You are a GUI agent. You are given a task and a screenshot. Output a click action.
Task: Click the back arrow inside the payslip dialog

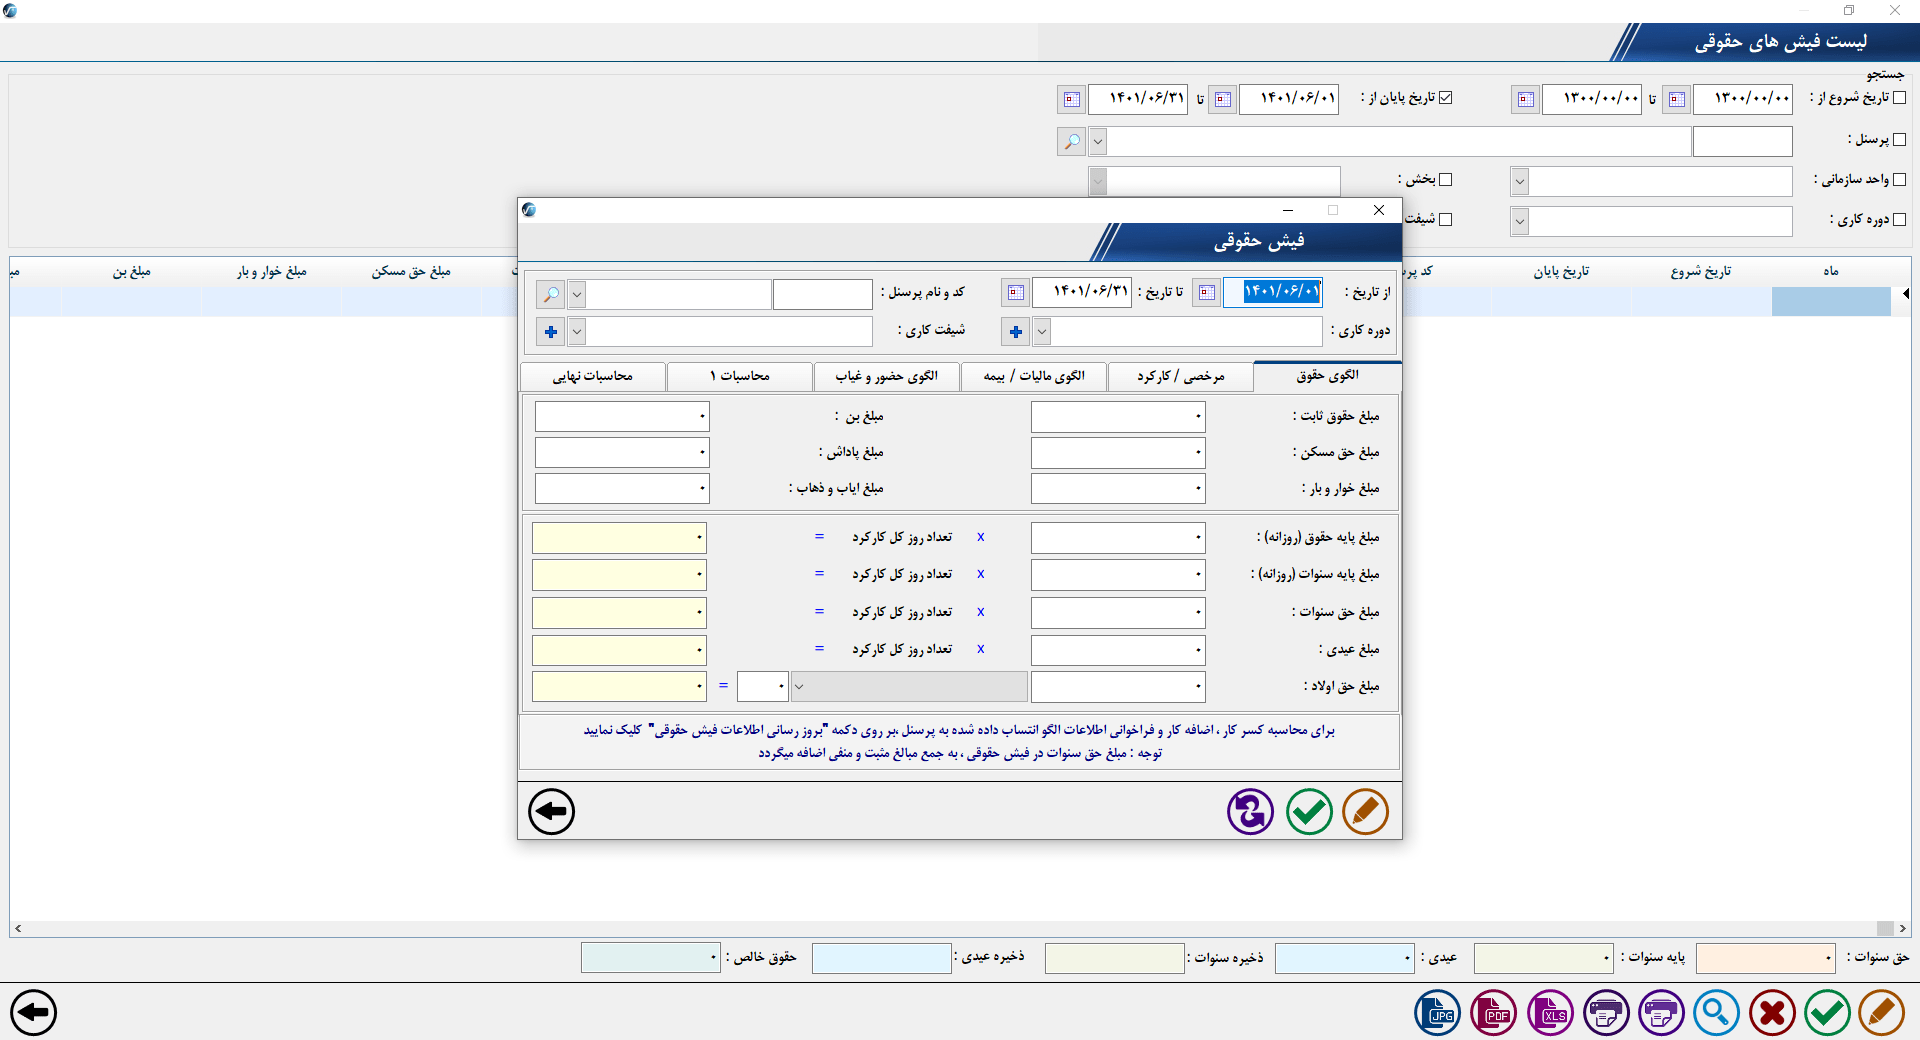pos(551,811)
